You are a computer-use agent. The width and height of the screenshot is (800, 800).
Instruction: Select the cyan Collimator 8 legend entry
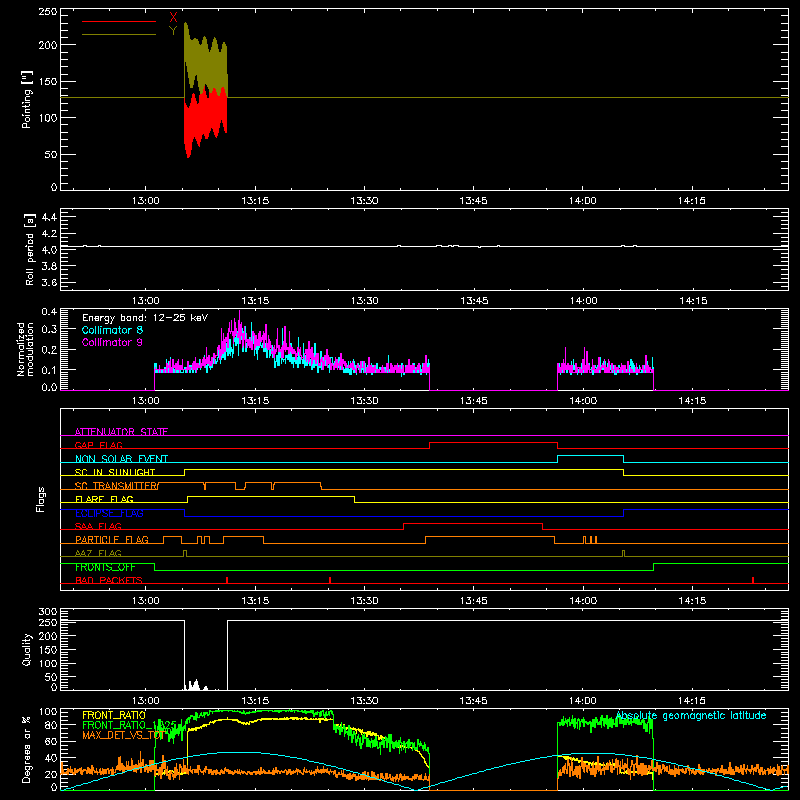coord(112,330)
